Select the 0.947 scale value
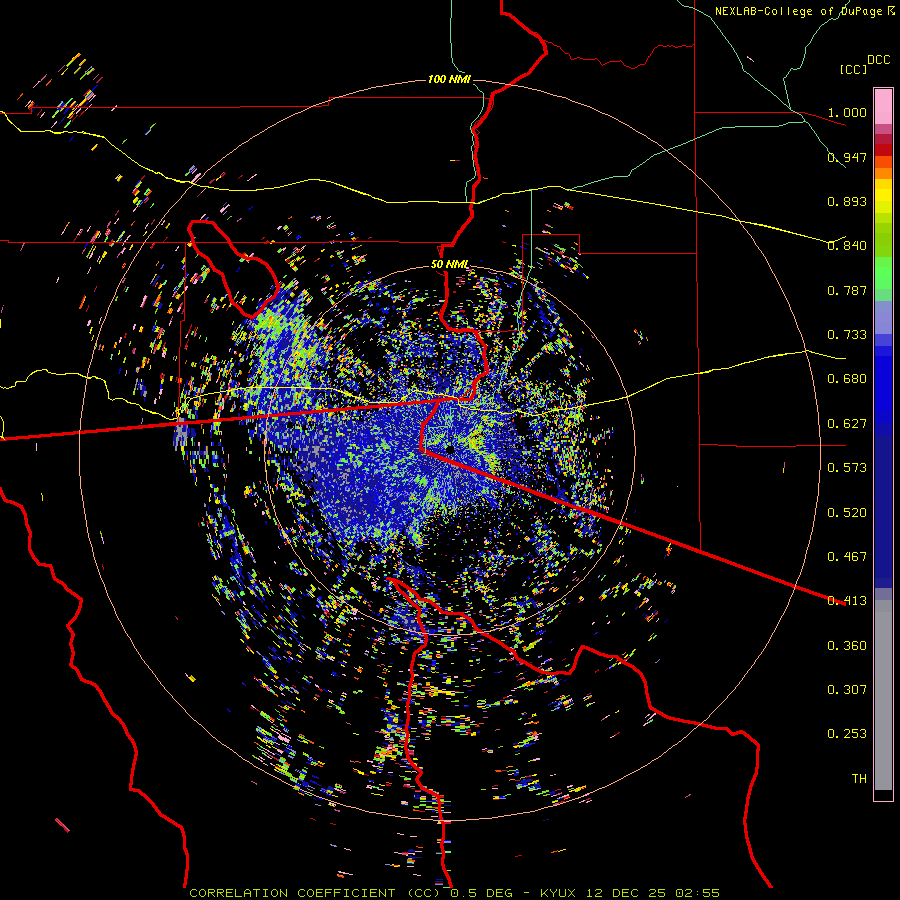 (x=847, y=157)
